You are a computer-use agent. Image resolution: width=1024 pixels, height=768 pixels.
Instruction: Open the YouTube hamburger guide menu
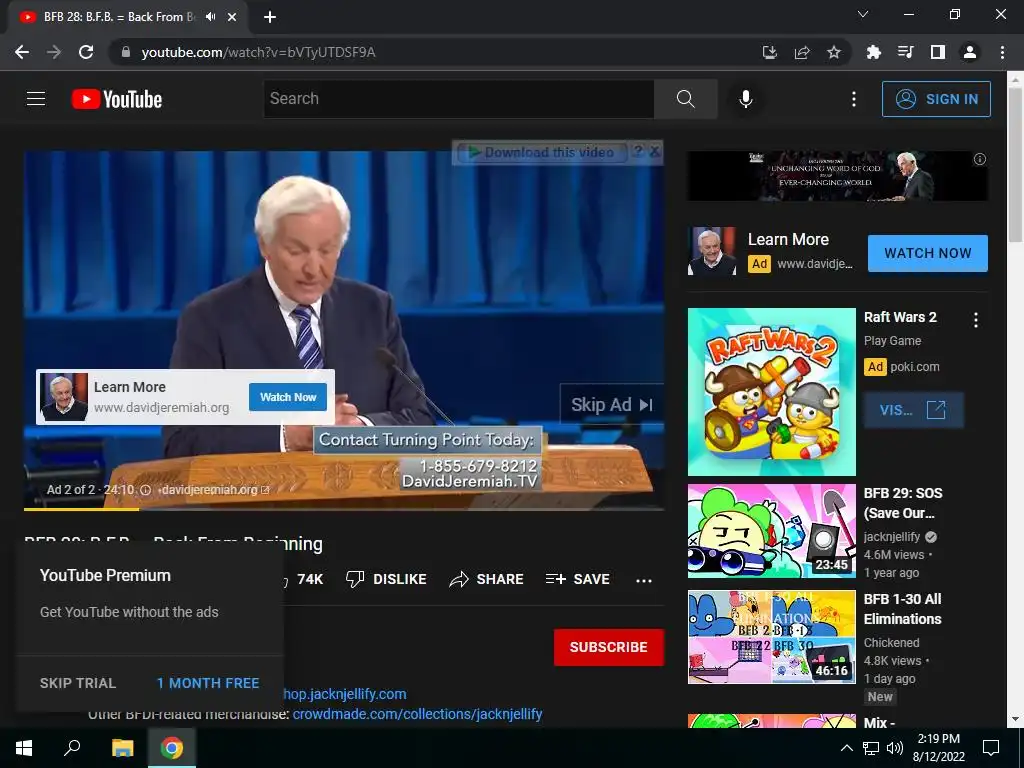click(x=36, y=99)
